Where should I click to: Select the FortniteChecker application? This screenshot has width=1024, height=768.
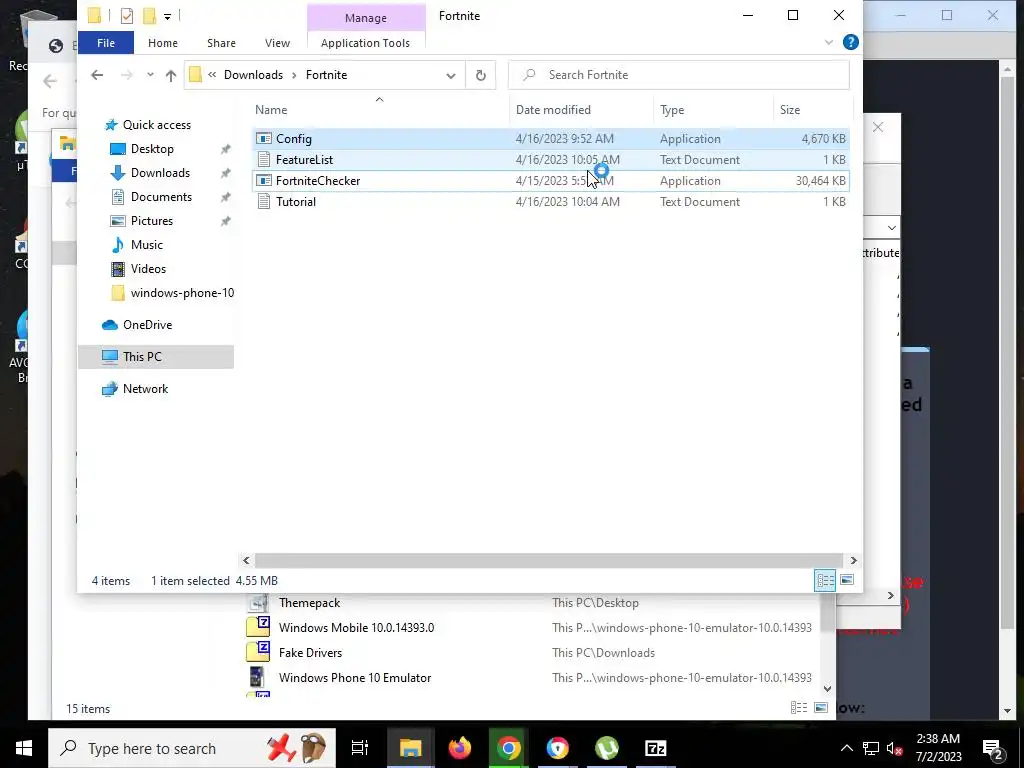(551, 181)
